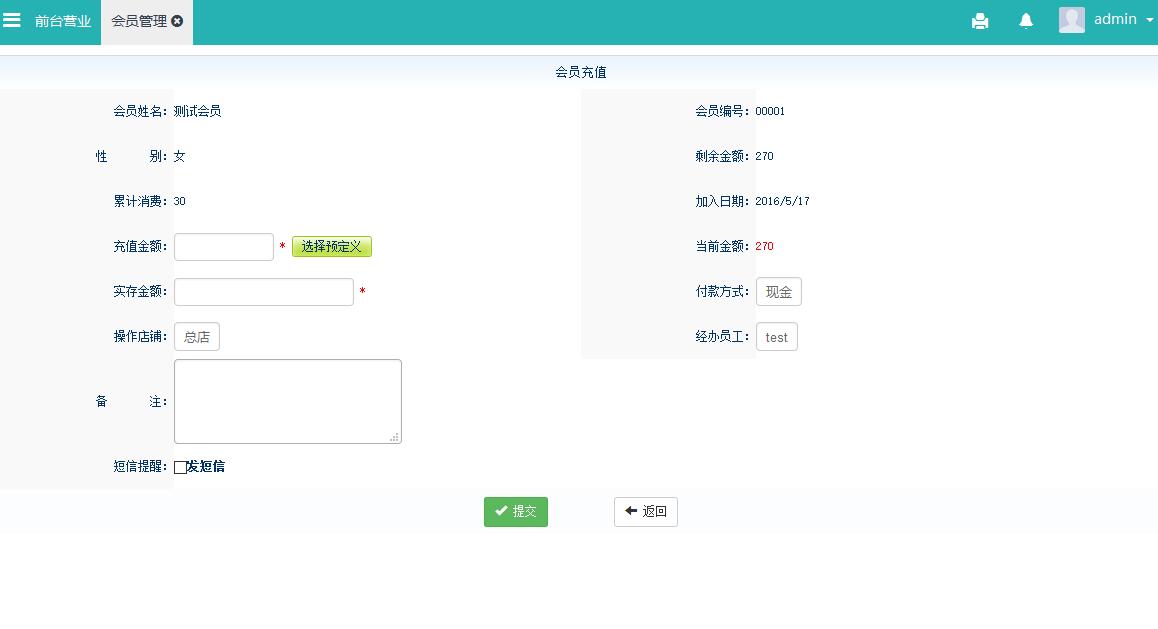Submit the form with 提交
The height and width of the screenshot is (629, 1158).
tap(516, 512)
